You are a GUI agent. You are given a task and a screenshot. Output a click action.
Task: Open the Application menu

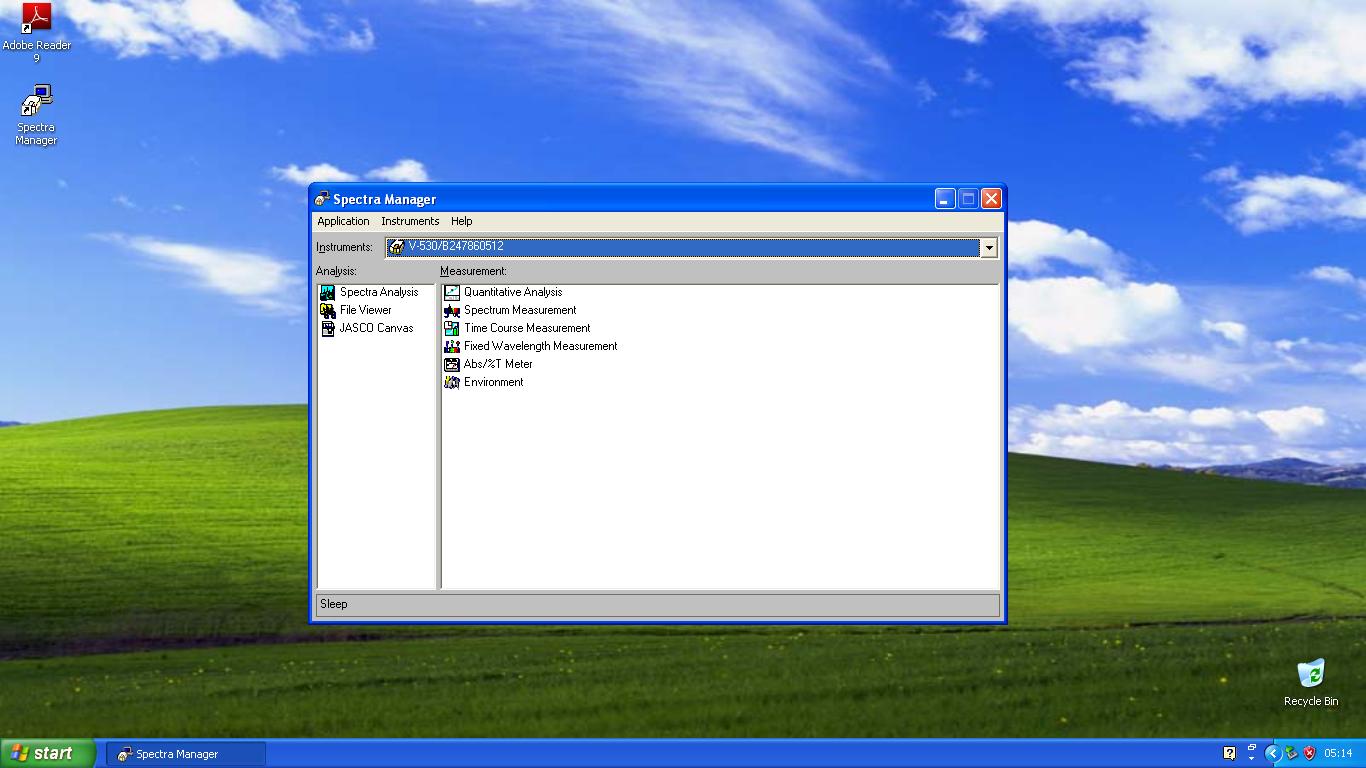coord(343,221)
